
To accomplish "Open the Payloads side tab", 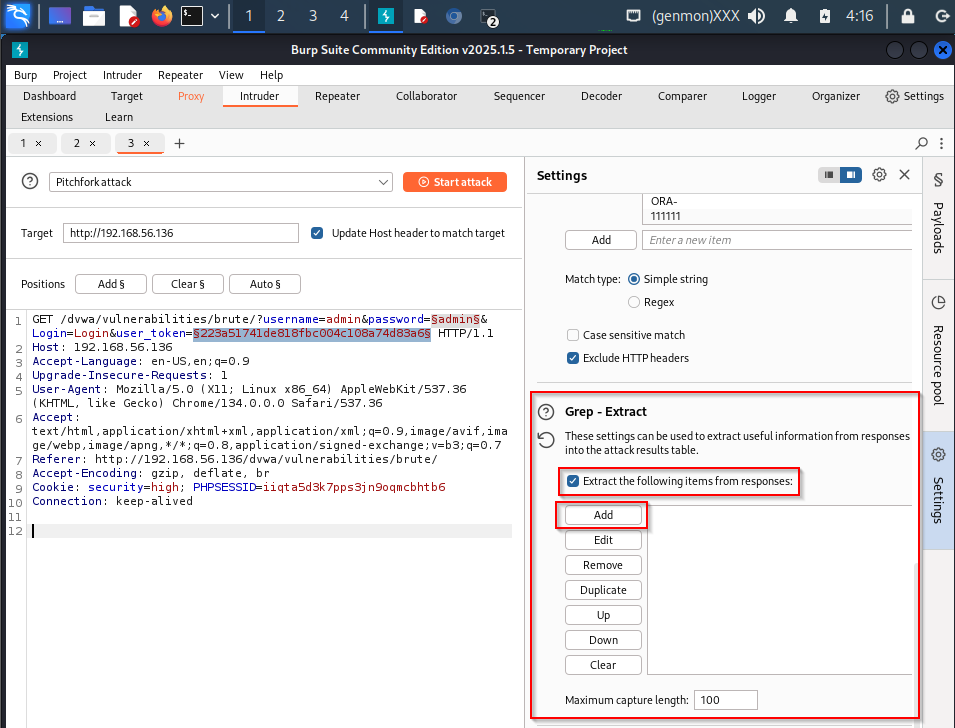I will pos(939,214).
